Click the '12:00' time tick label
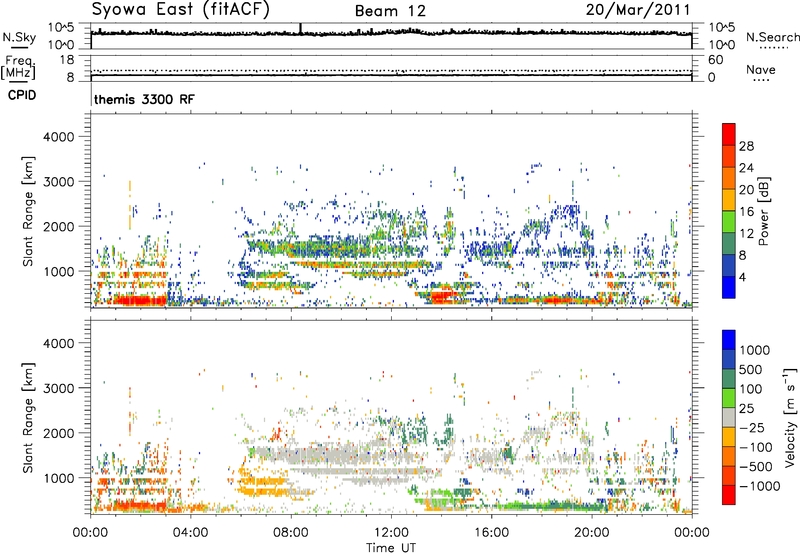 [x=391, y=533]
